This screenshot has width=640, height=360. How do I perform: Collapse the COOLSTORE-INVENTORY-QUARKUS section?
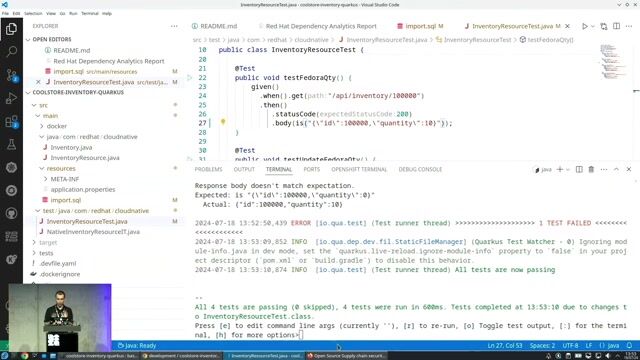point(78,93)
